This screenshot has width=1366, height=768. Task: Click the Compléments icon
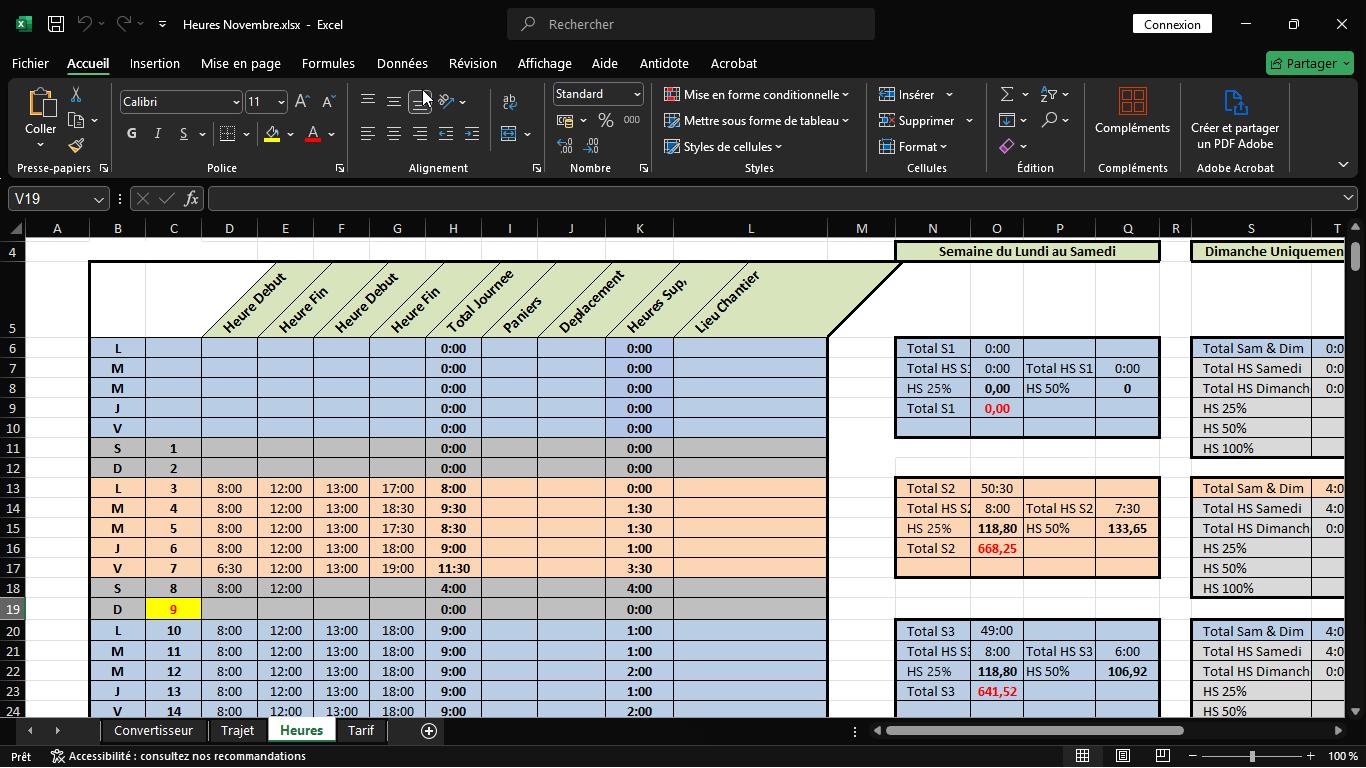coord(1131,110)
